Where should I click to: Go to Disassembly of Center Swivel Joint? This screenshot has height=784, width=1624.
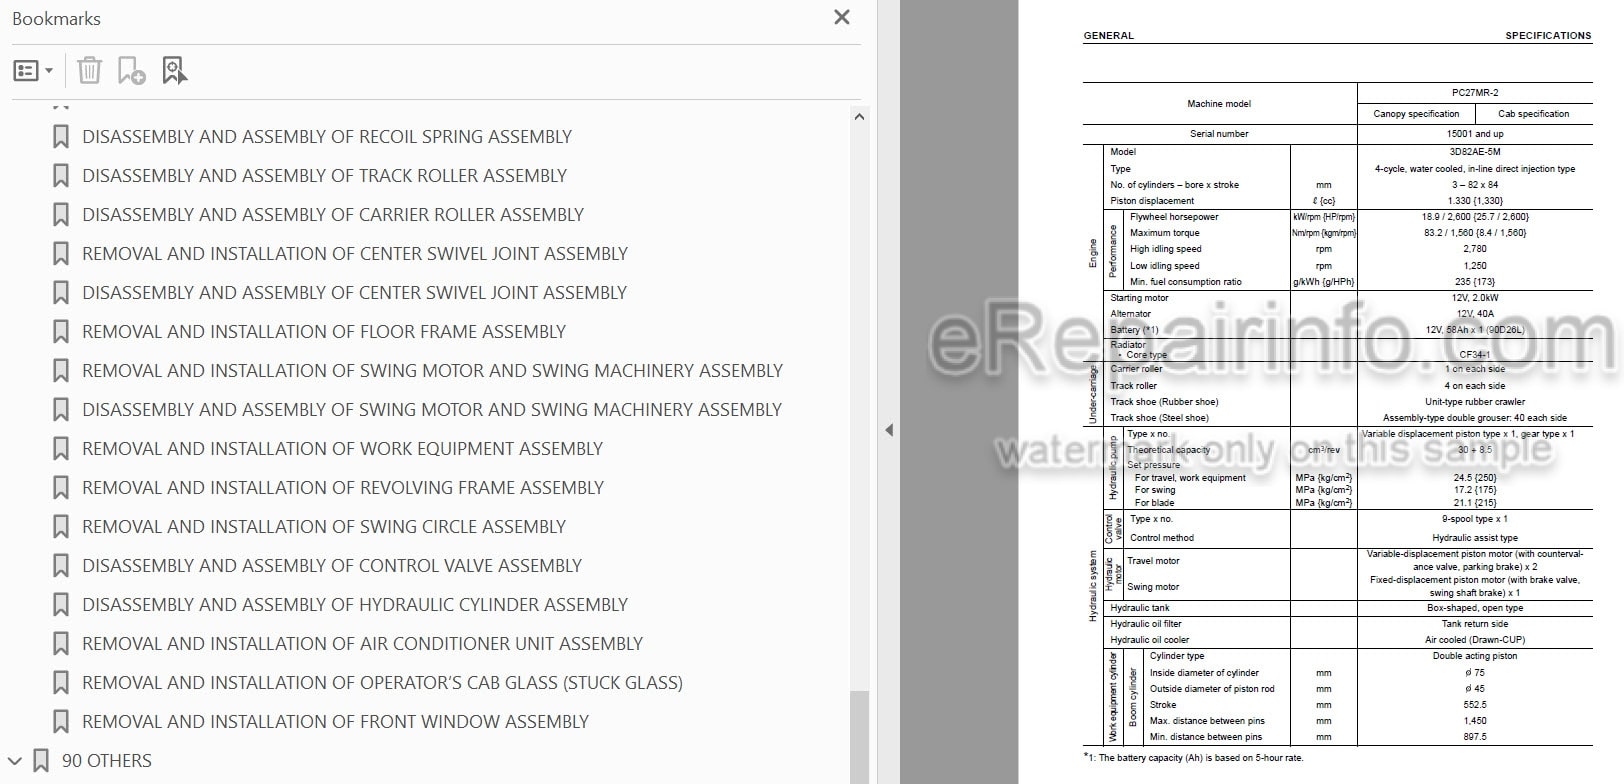coord(354,293)
